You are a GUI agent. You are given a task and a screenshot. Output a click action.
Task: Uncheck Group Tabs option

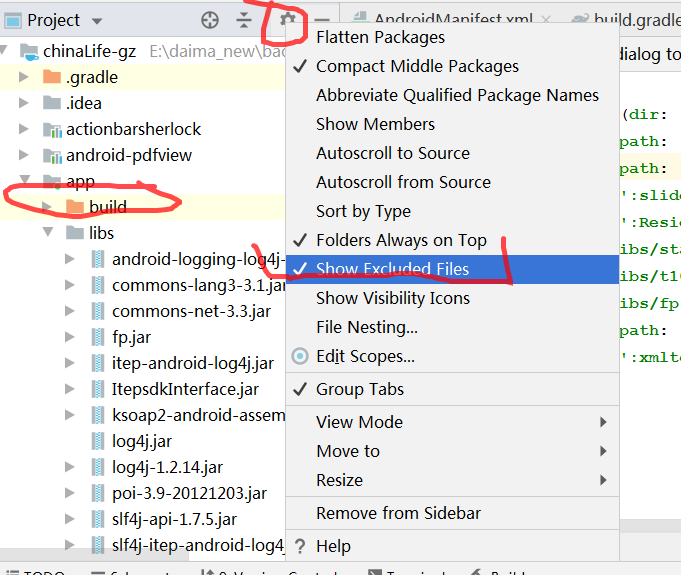(x=452, y=389)
